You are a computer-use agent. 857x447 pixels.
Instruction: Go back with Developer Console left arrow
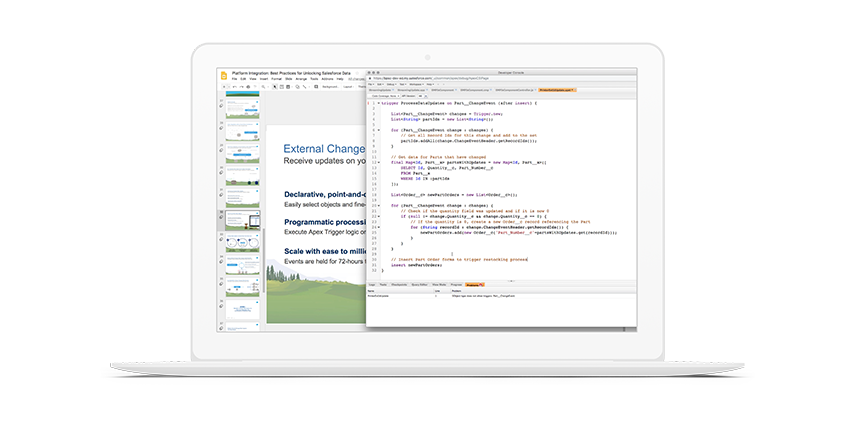pos(438,84)
